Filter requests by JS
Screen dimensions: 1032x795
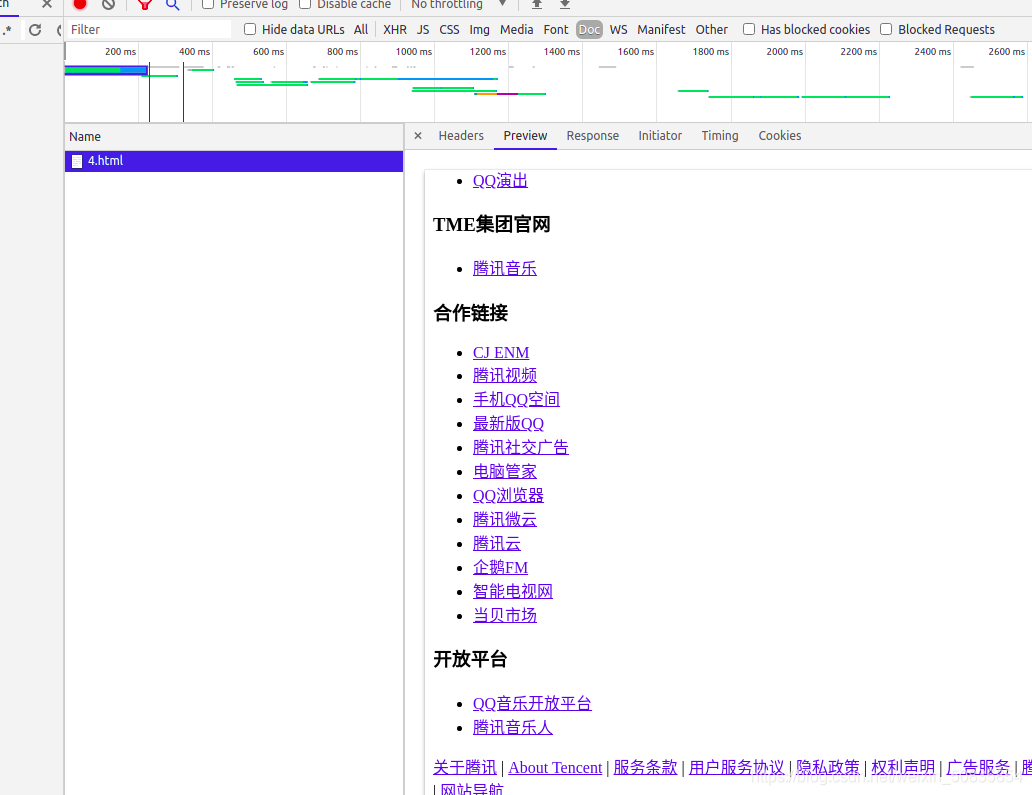click(x=423, y=30)
